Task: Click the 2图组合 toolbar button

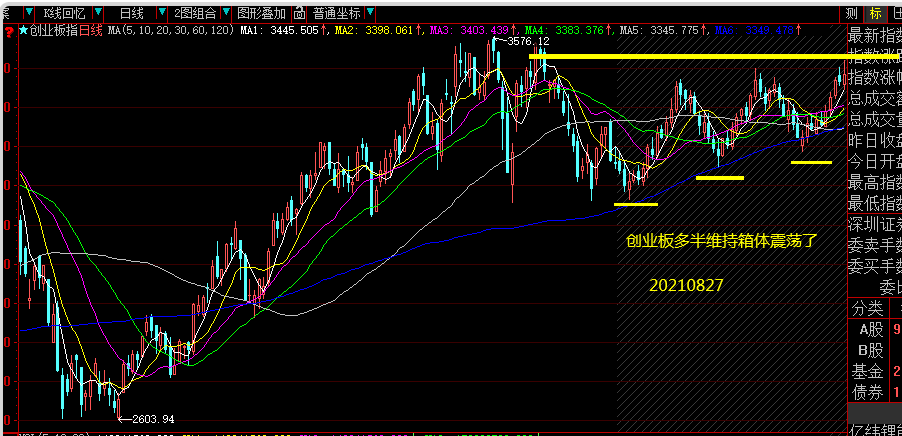Action: (x=196, y=12)
